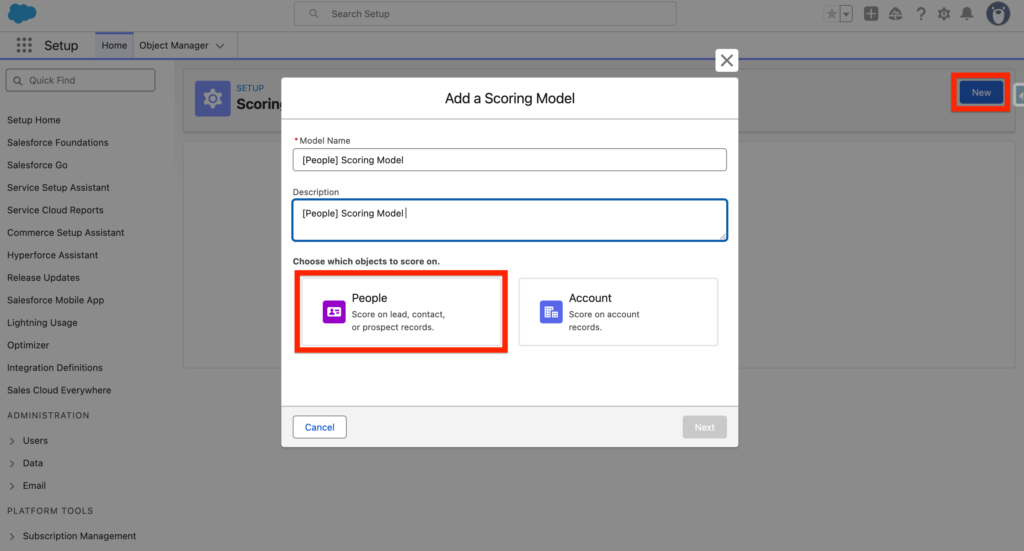View notifications bell icon
The height and width of the screenshot is (551, 1024).
point(967,14)
